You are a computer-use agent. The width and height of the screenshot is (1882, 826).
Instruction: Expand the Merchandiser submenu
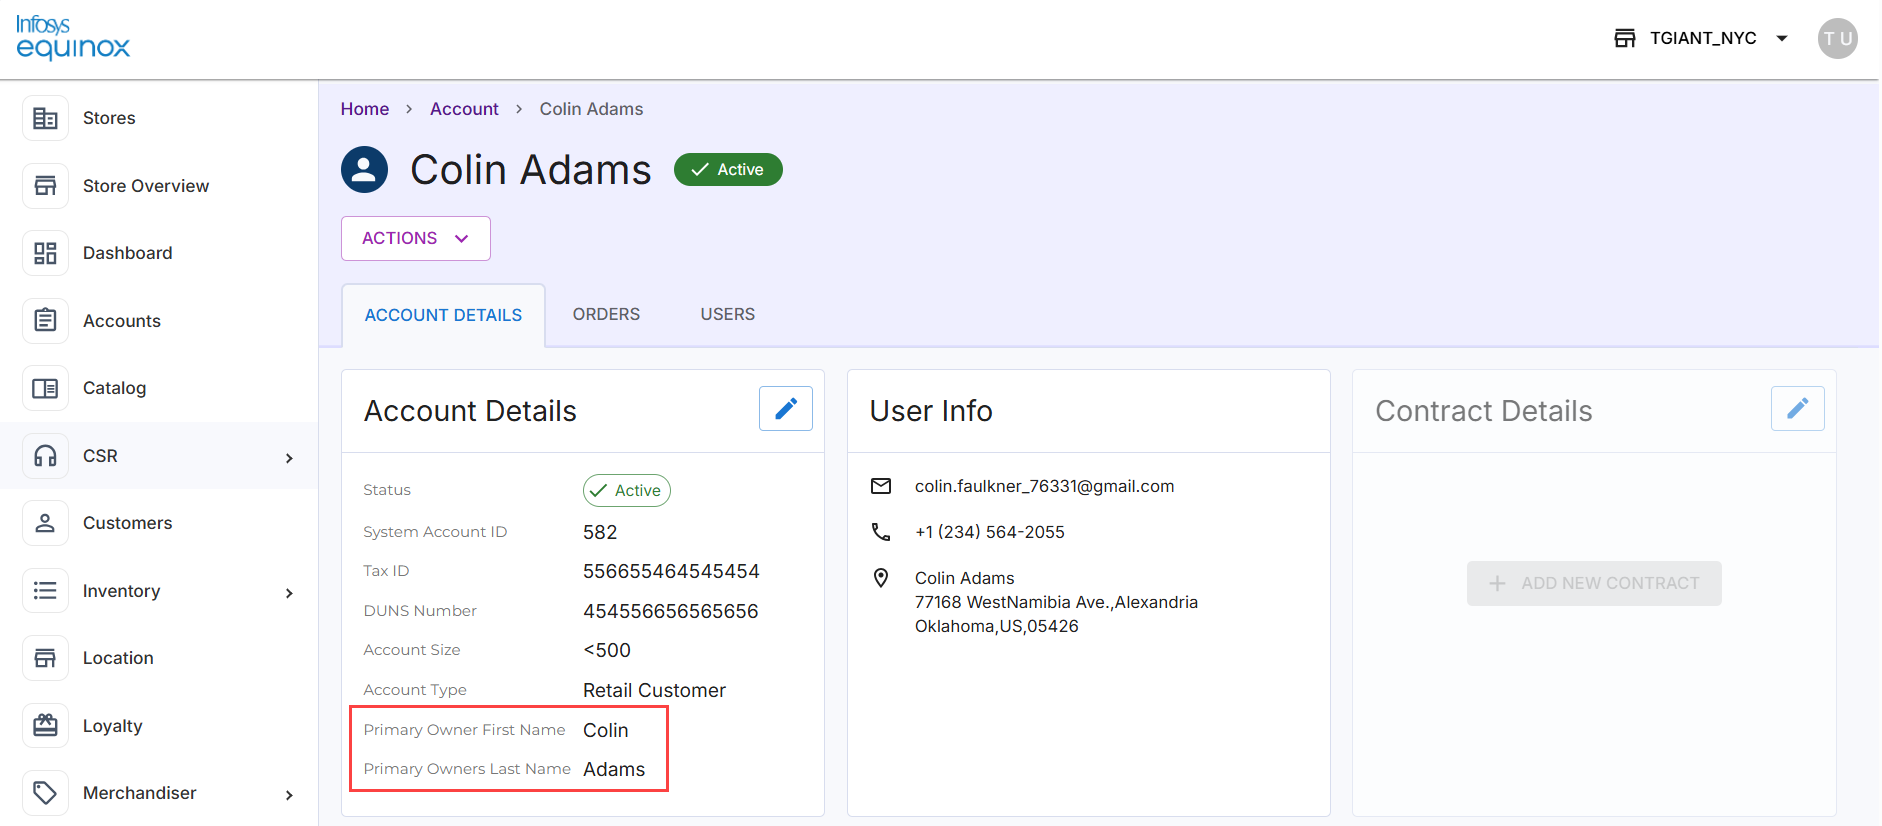pos(289,795)
